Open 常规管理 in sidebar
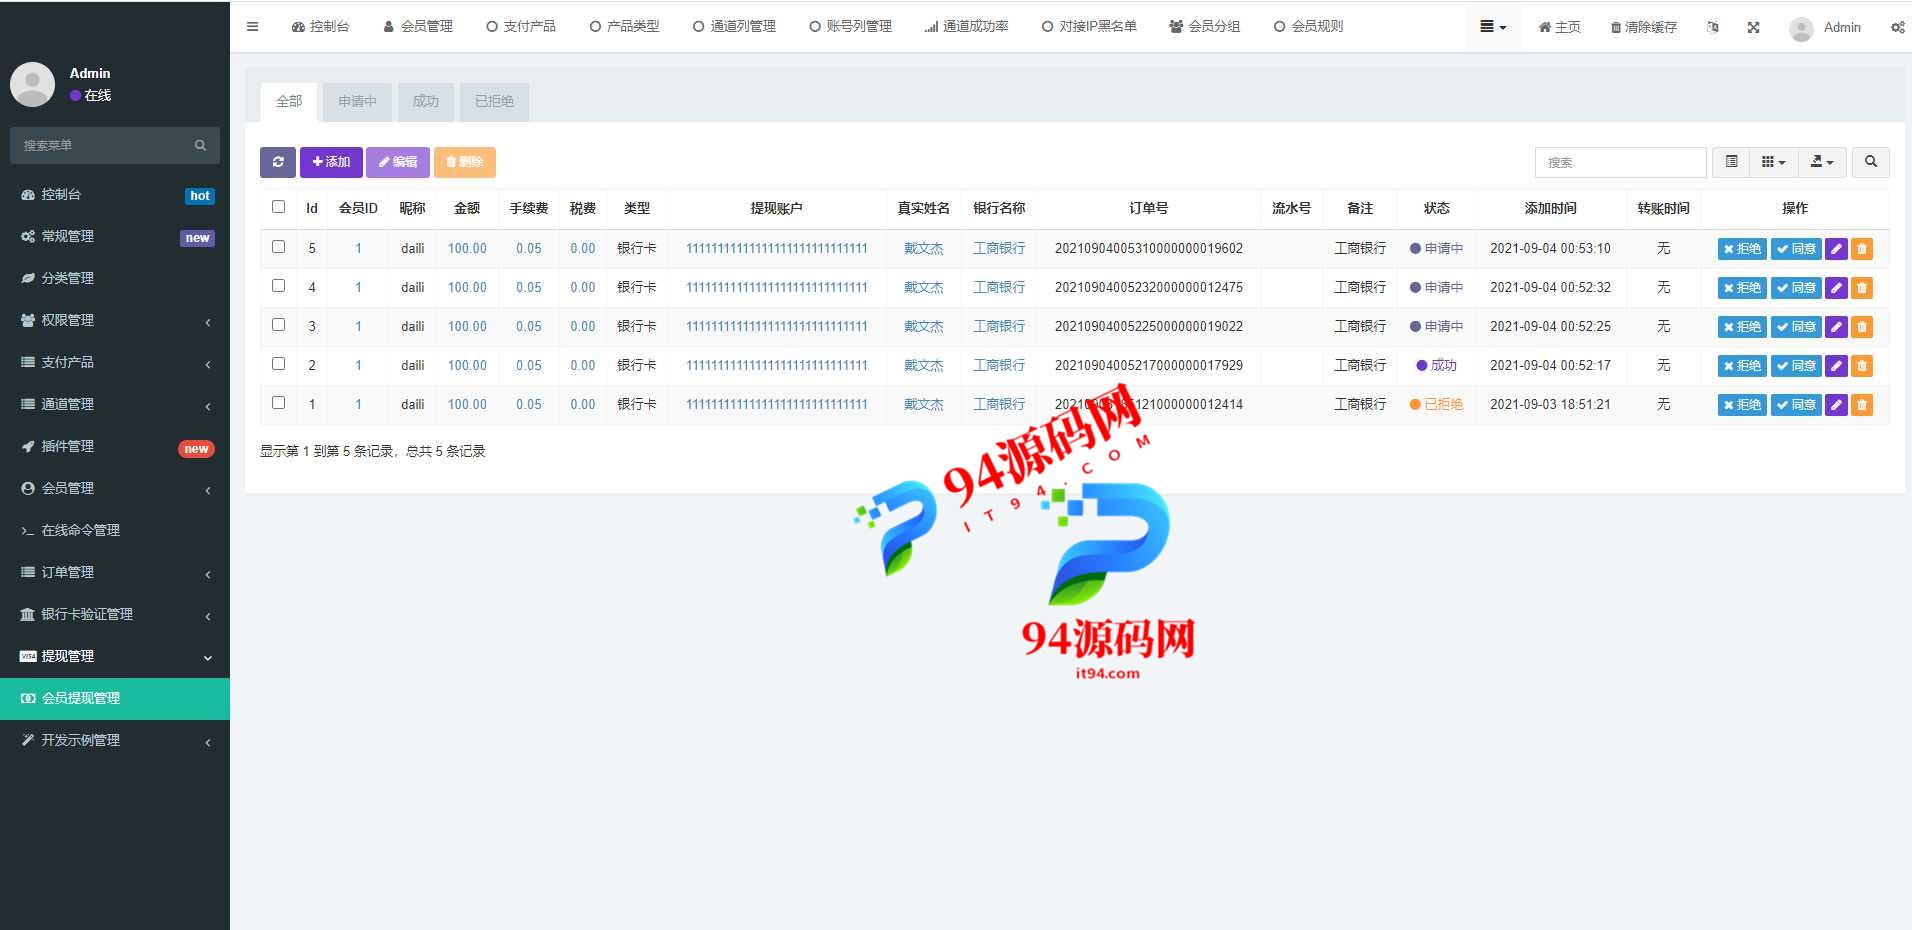1912x930 pixels. click(115, 237)
